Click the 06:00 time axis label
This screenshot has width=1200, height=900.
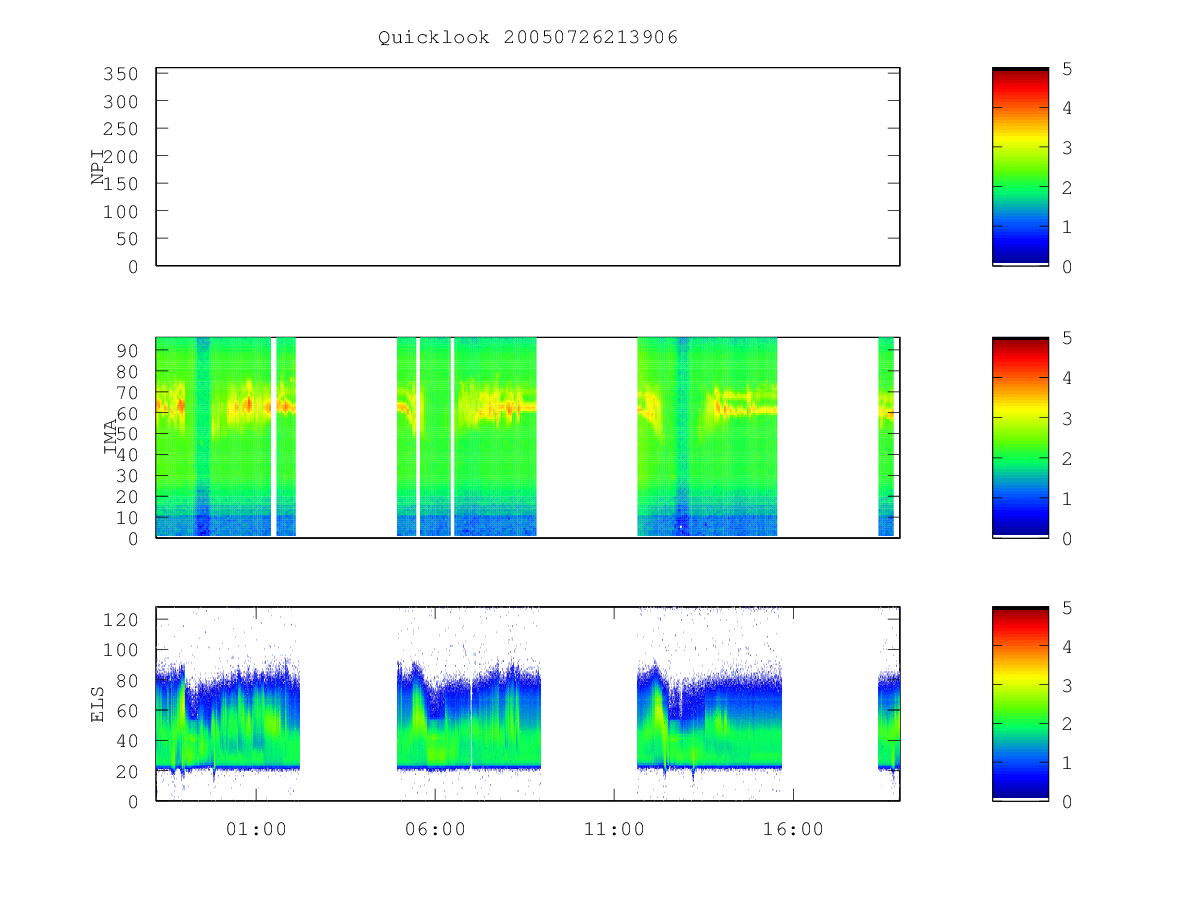[436, 829]
